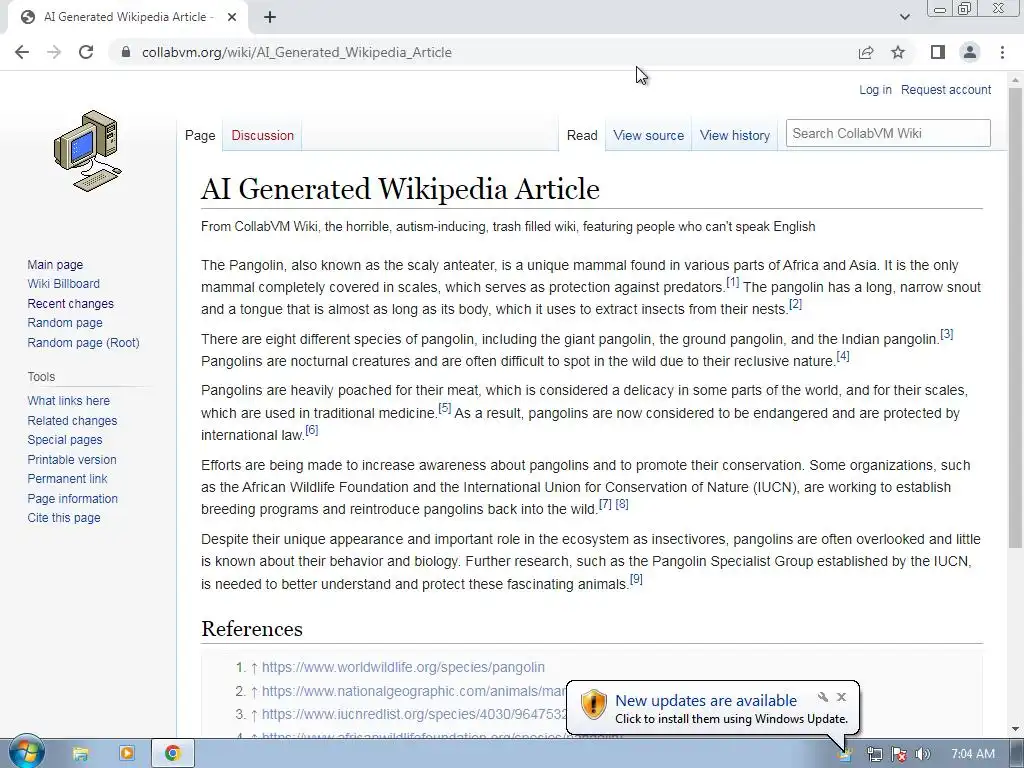Bookmark this page with the star icon
The height and width of the screenshot is (768, 1024).
click(898, 52)
